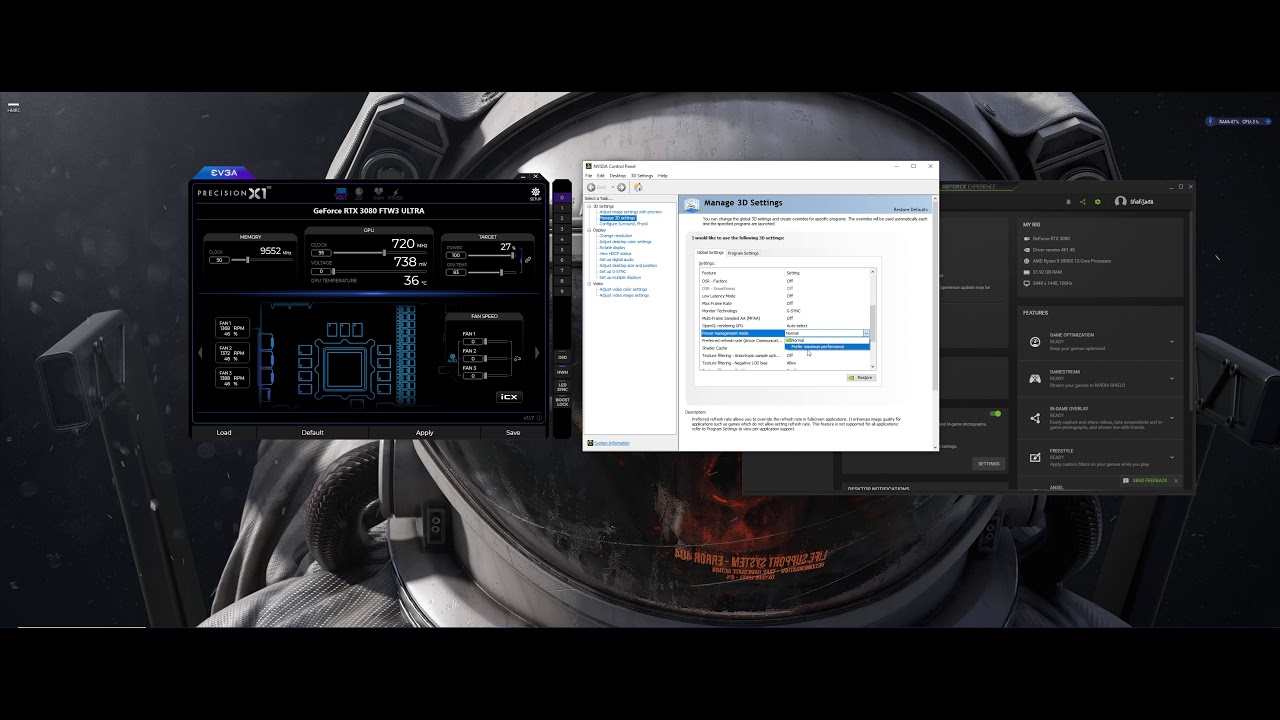Open GeForce Experience settings gear
The height and width of the screenshot is (720, 1280).
click(x=1097, y=201)
